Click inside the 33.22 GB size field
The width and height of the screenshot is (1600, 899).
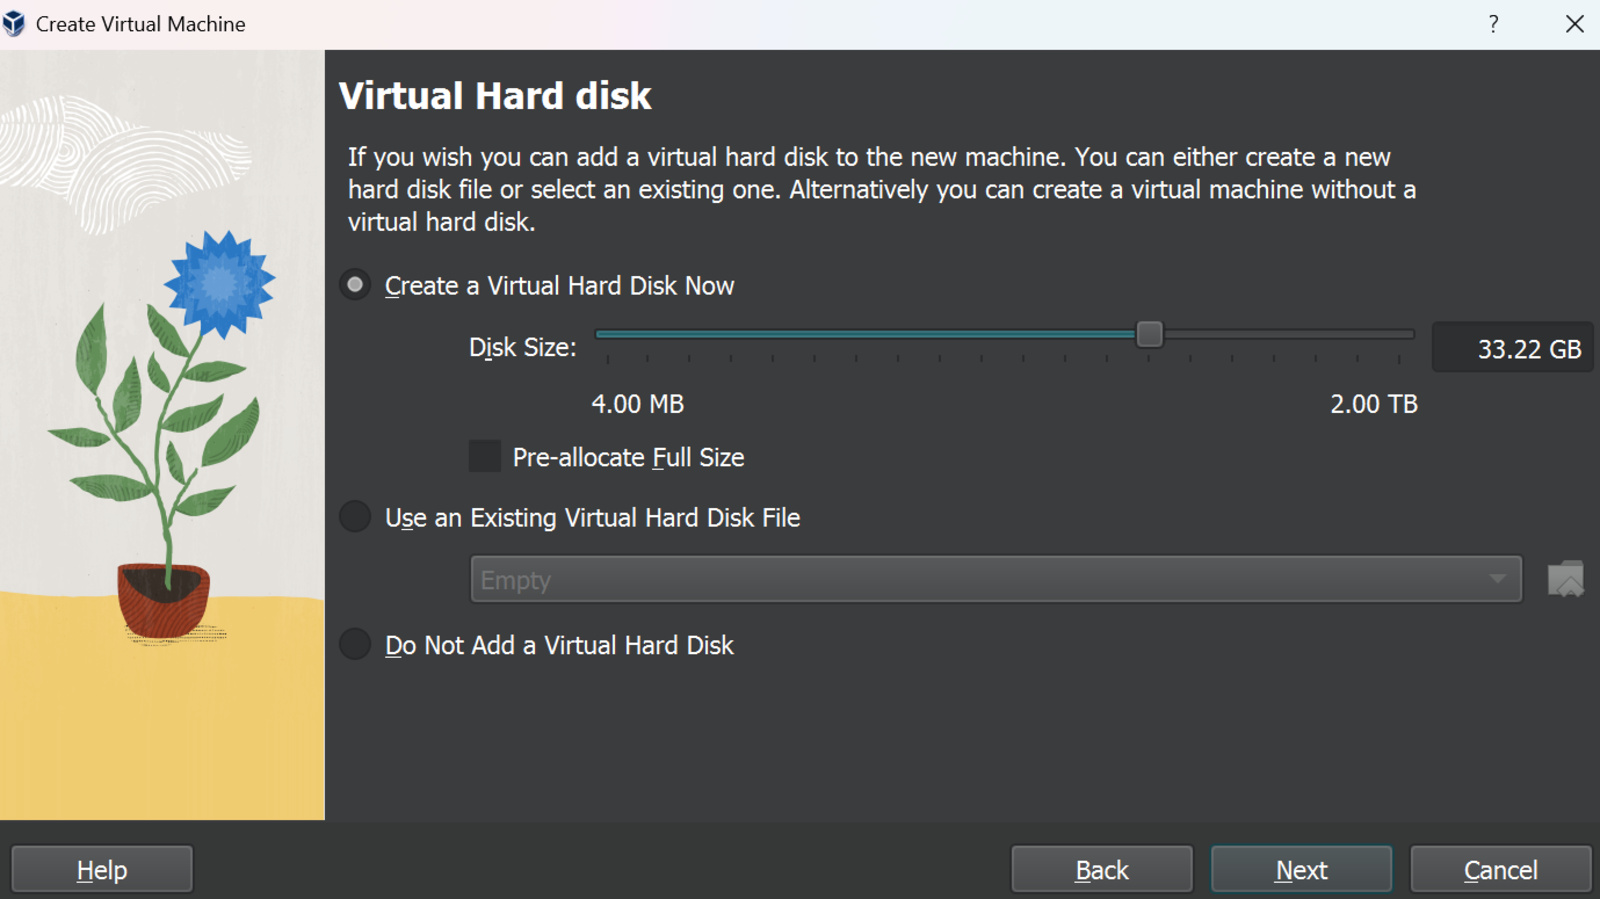point(1512,347)
